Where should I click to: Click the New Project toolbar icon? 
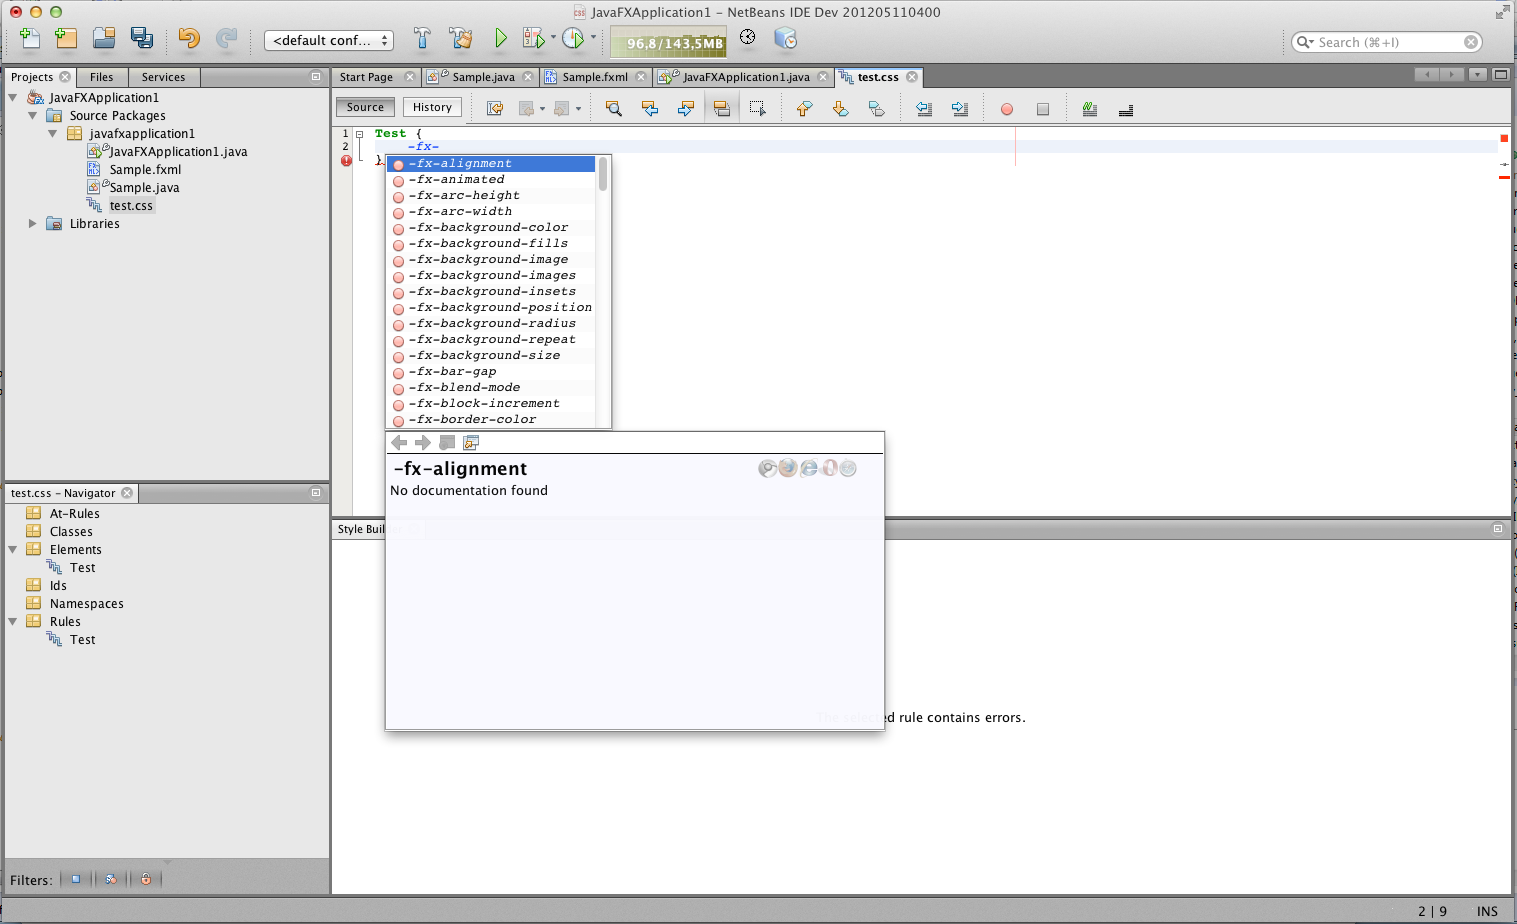[66, 38]
